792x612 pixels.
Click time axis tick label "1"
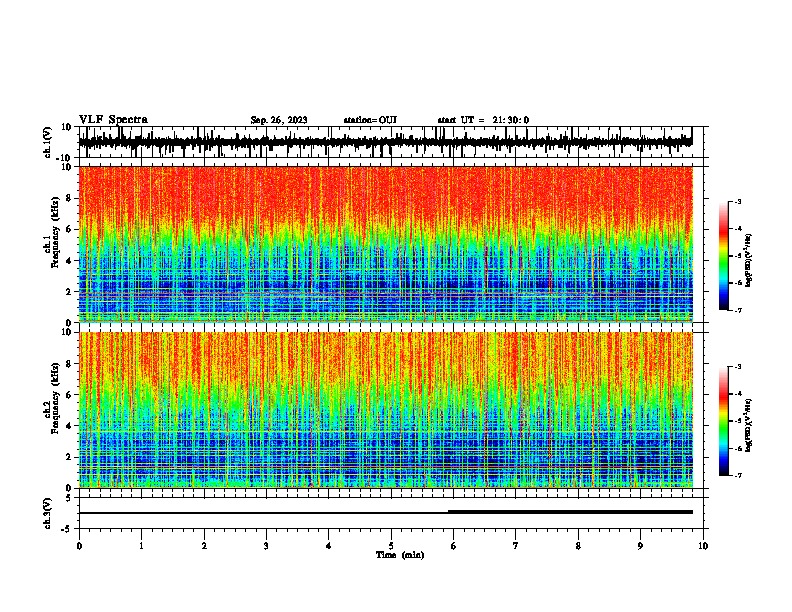[141, 545]
